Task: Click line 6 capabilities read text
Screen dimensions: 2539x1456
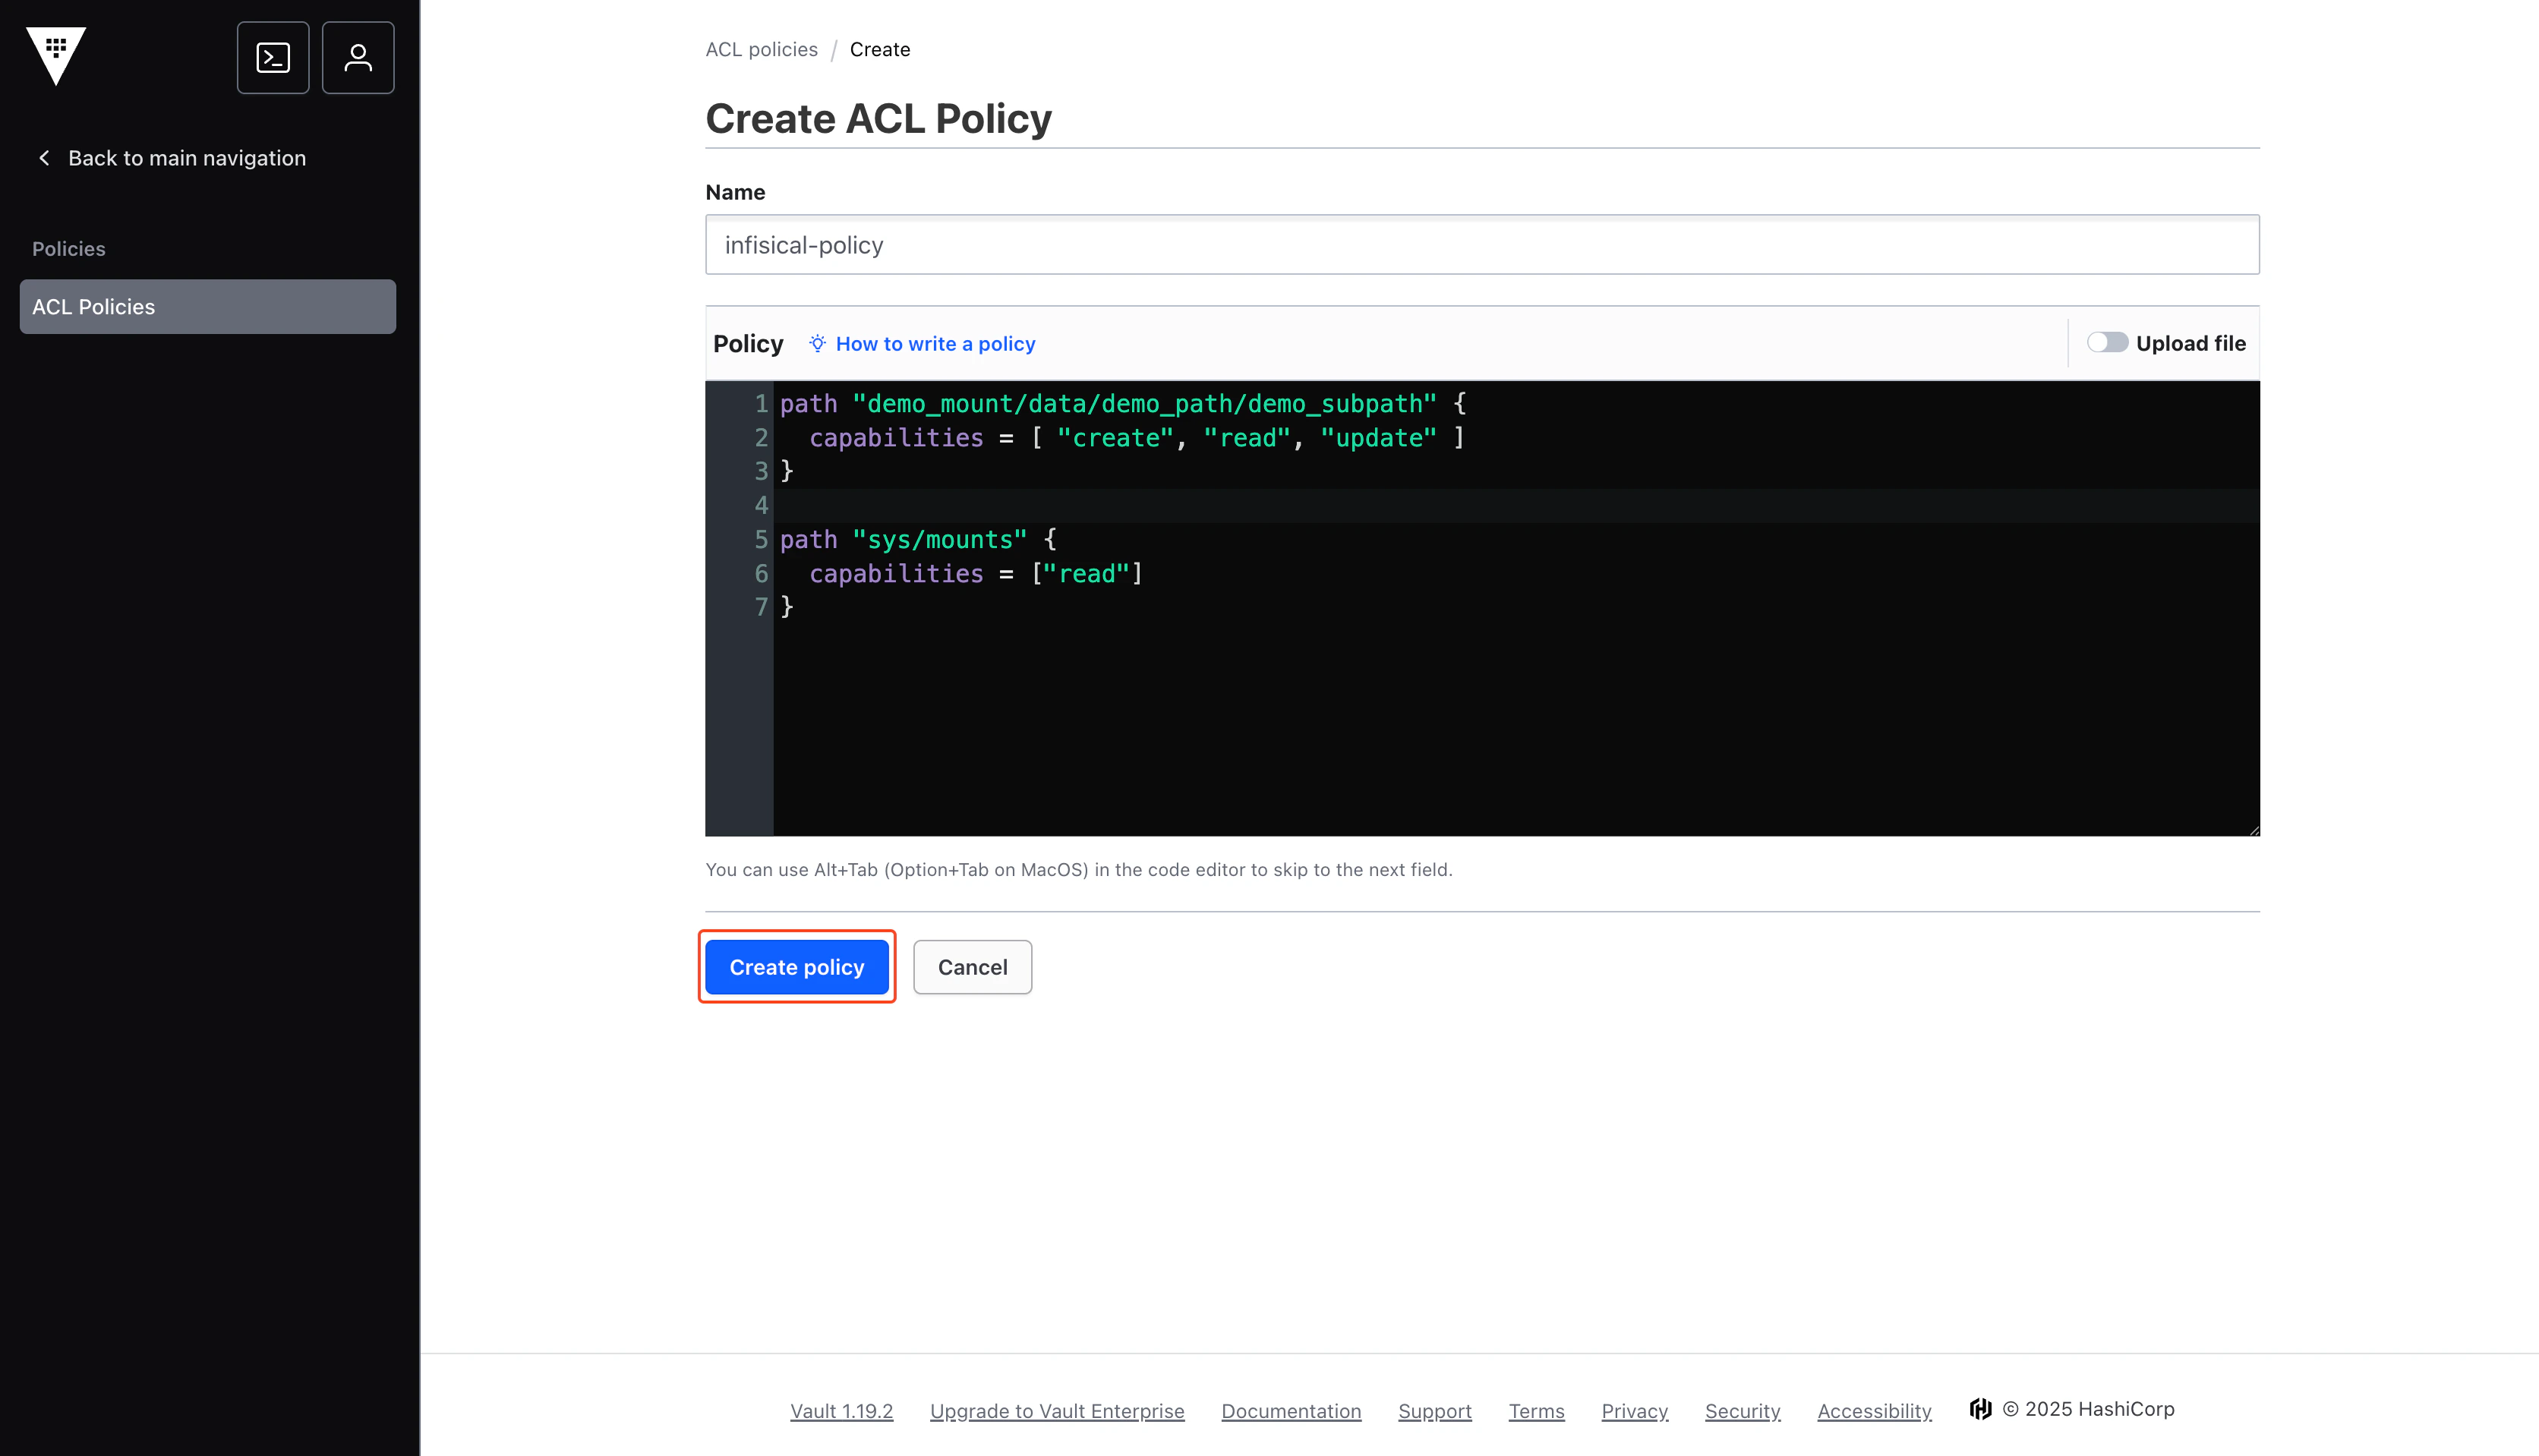Action: coord(976,574)
